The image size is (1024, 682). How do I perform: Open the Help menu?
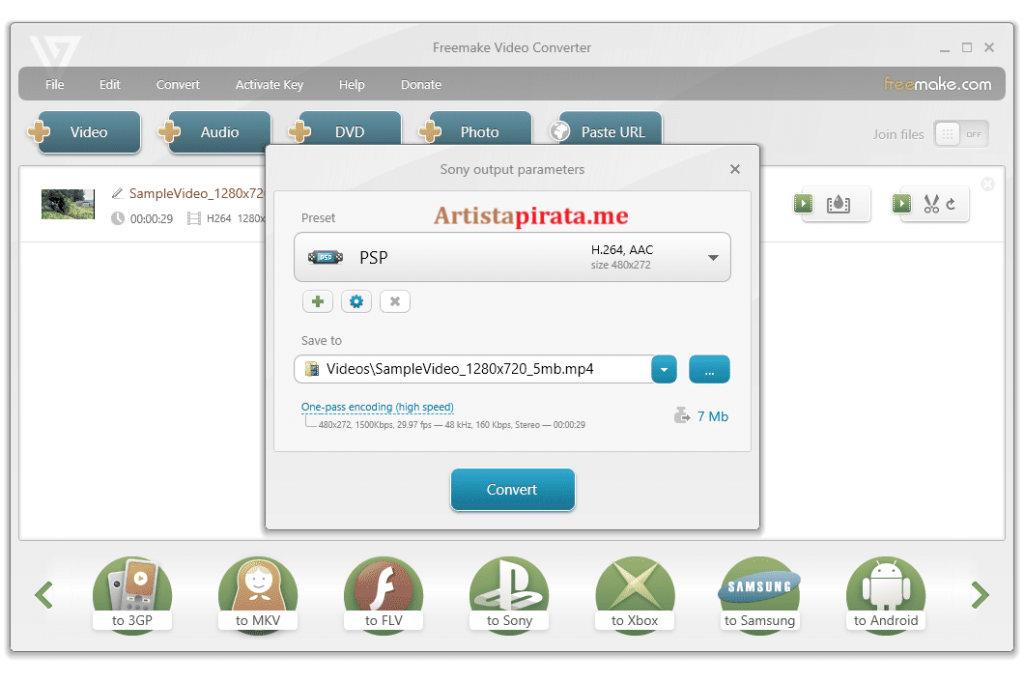(x=351, y=84)
